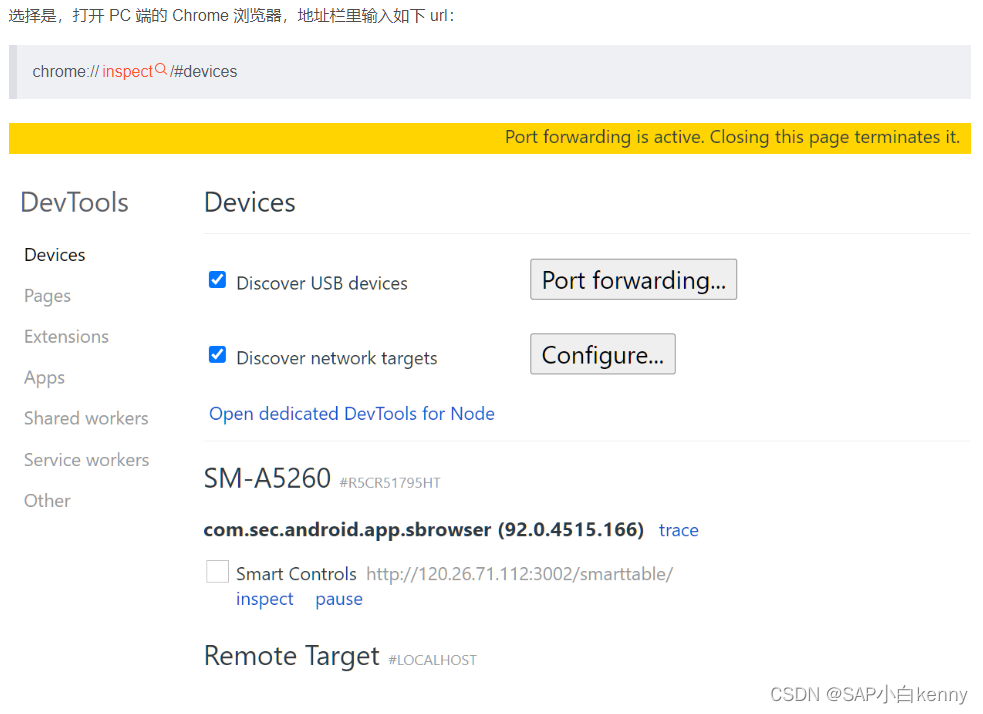This screenshot has width=983, height=714.
Task: Click the smarttable URL text
Action: point(520,573)
